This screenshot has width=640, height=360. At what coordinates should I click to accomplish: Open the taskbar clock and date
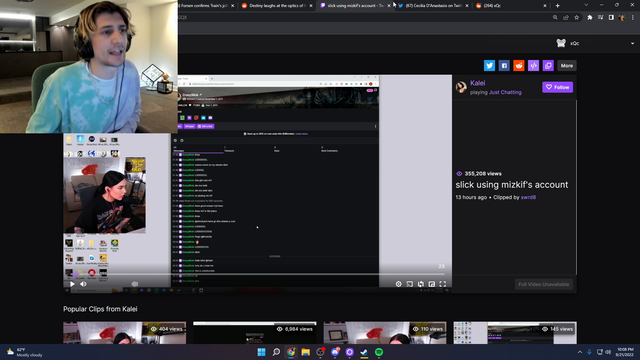point(625,352)
